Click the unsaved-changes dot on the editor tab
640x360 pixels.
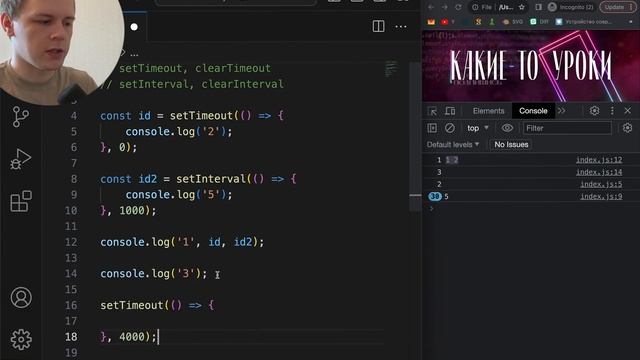[134, 27]
